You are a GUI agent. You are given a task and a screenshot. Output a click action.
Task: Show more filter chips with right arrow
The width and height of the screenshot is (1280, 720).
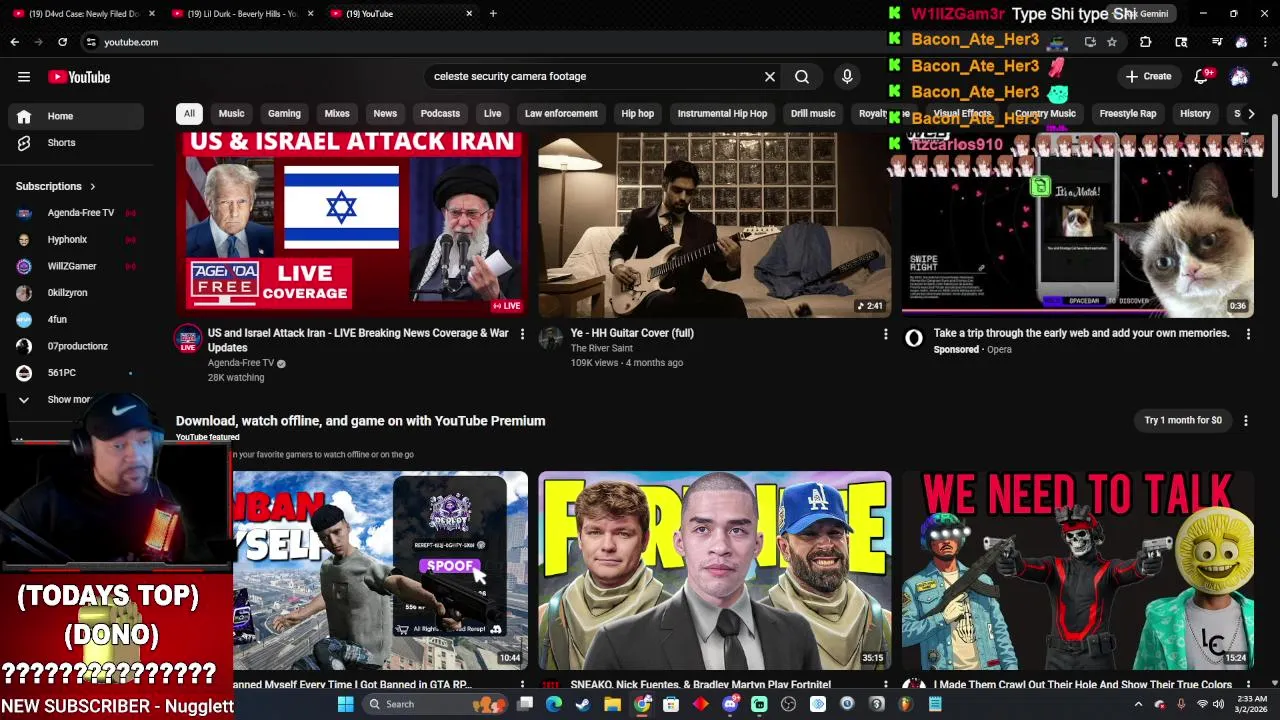tap(1251, 113)
